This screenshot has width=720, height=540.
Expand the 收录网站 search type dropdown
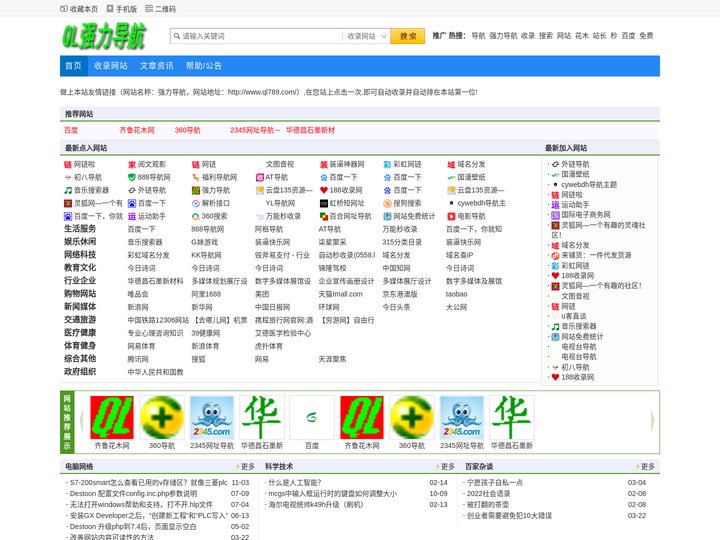click(366, 36)
